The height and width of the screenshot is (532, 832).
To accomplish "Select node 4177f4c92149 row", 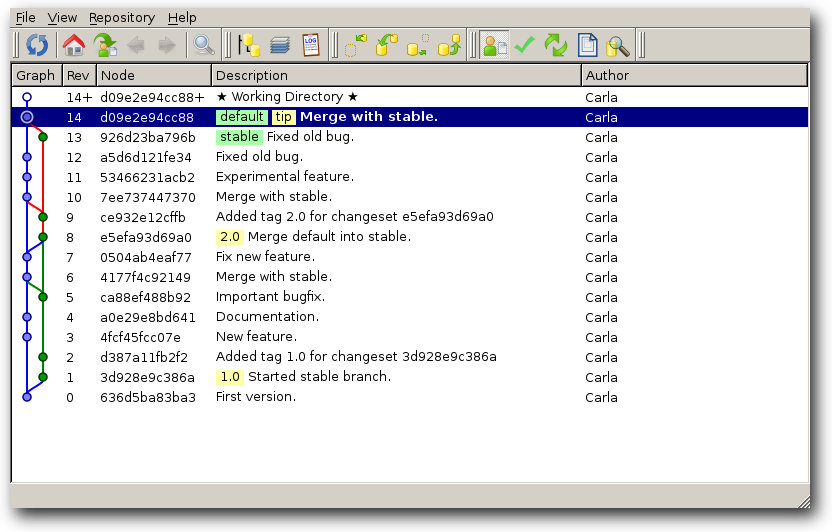I will click(410, 277).
